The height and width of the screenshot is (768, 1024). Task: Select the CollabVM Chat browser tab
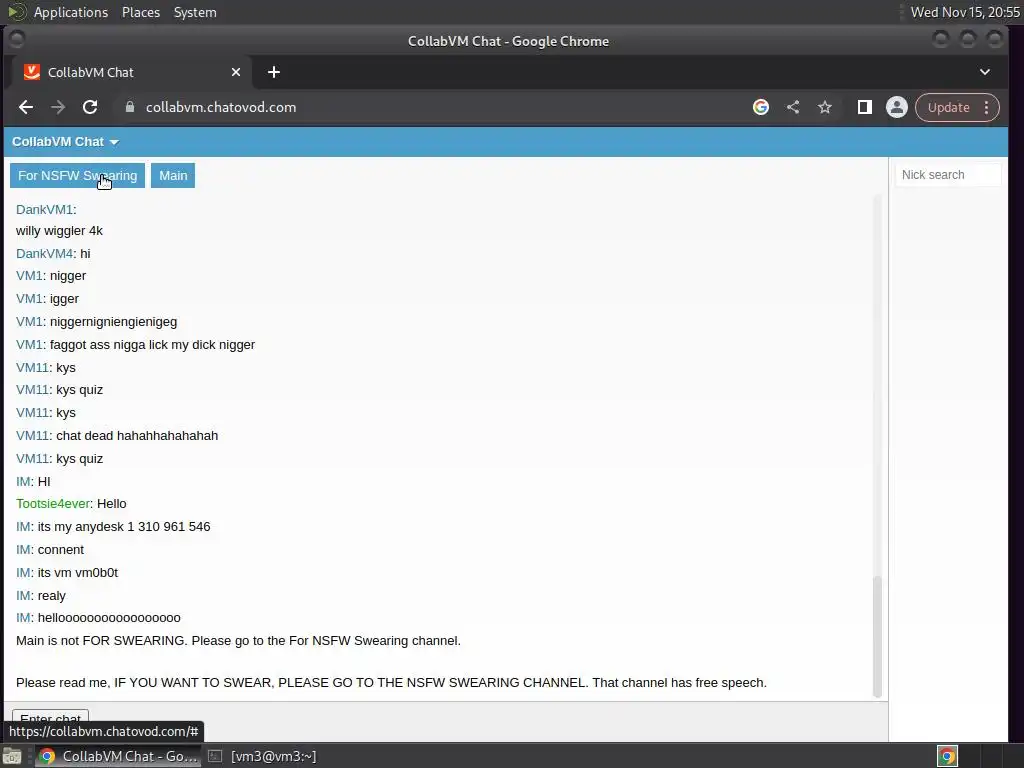[131, 72]
